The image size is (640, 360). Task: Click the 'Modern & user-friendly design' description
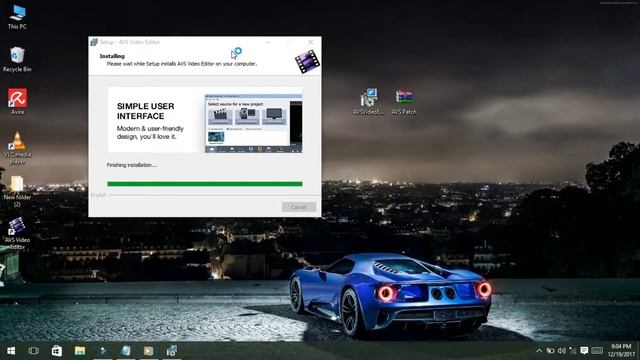150,133
